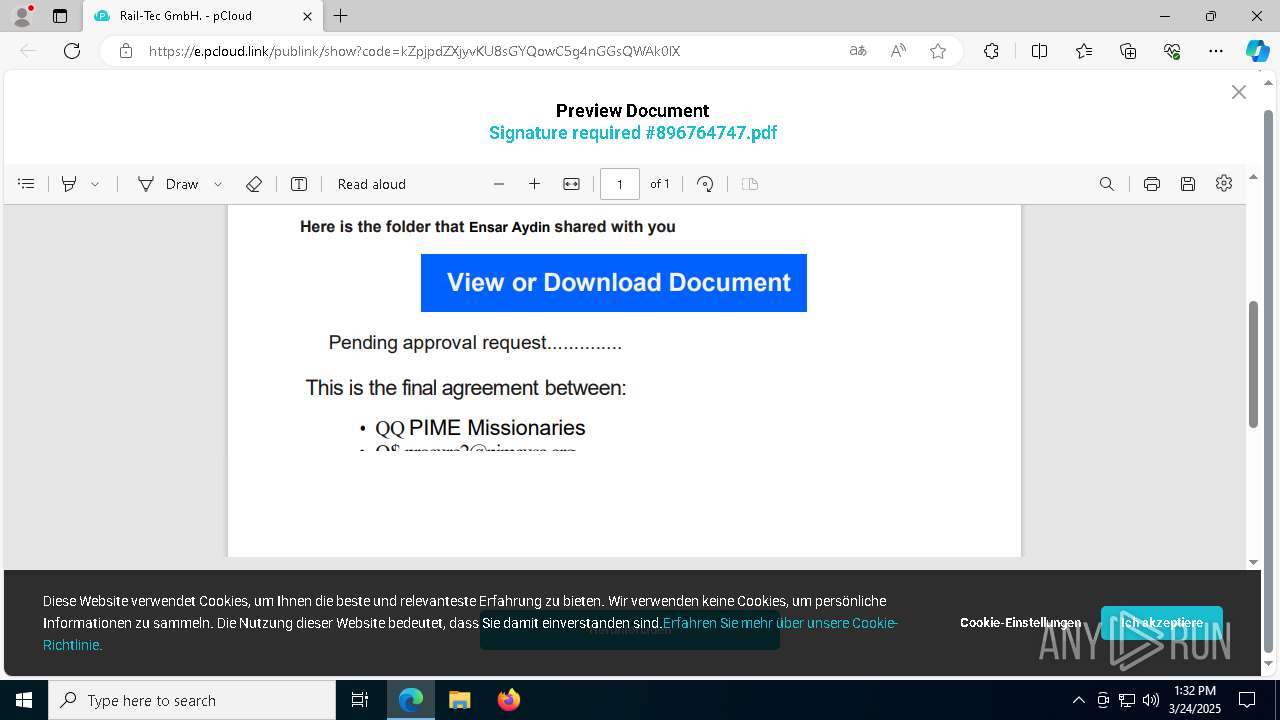Screen dimensions: 1280x720
Task: Open browser Extensions puzzle icon
Action: pos(991,51)
